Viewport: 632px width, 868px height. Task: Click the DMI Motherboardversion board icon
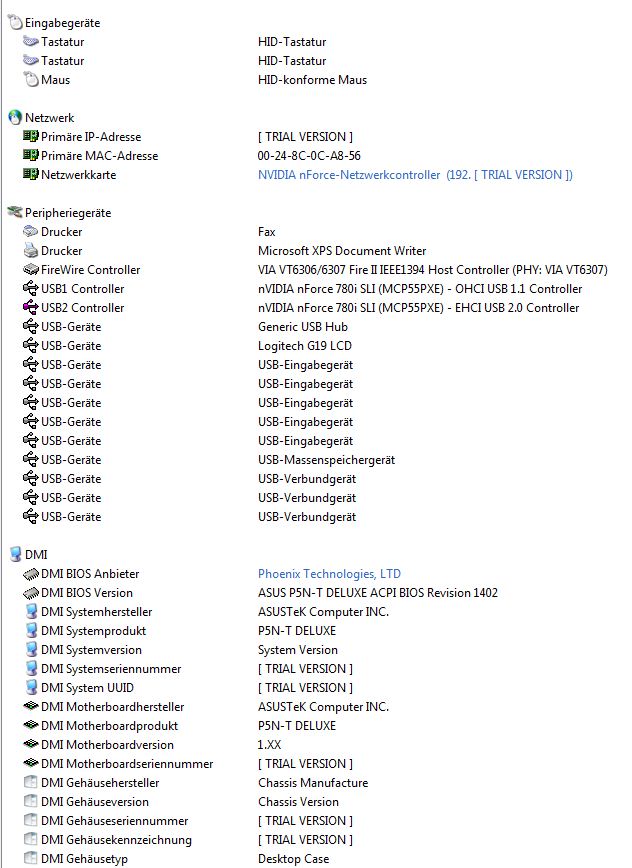coord(30,745)
